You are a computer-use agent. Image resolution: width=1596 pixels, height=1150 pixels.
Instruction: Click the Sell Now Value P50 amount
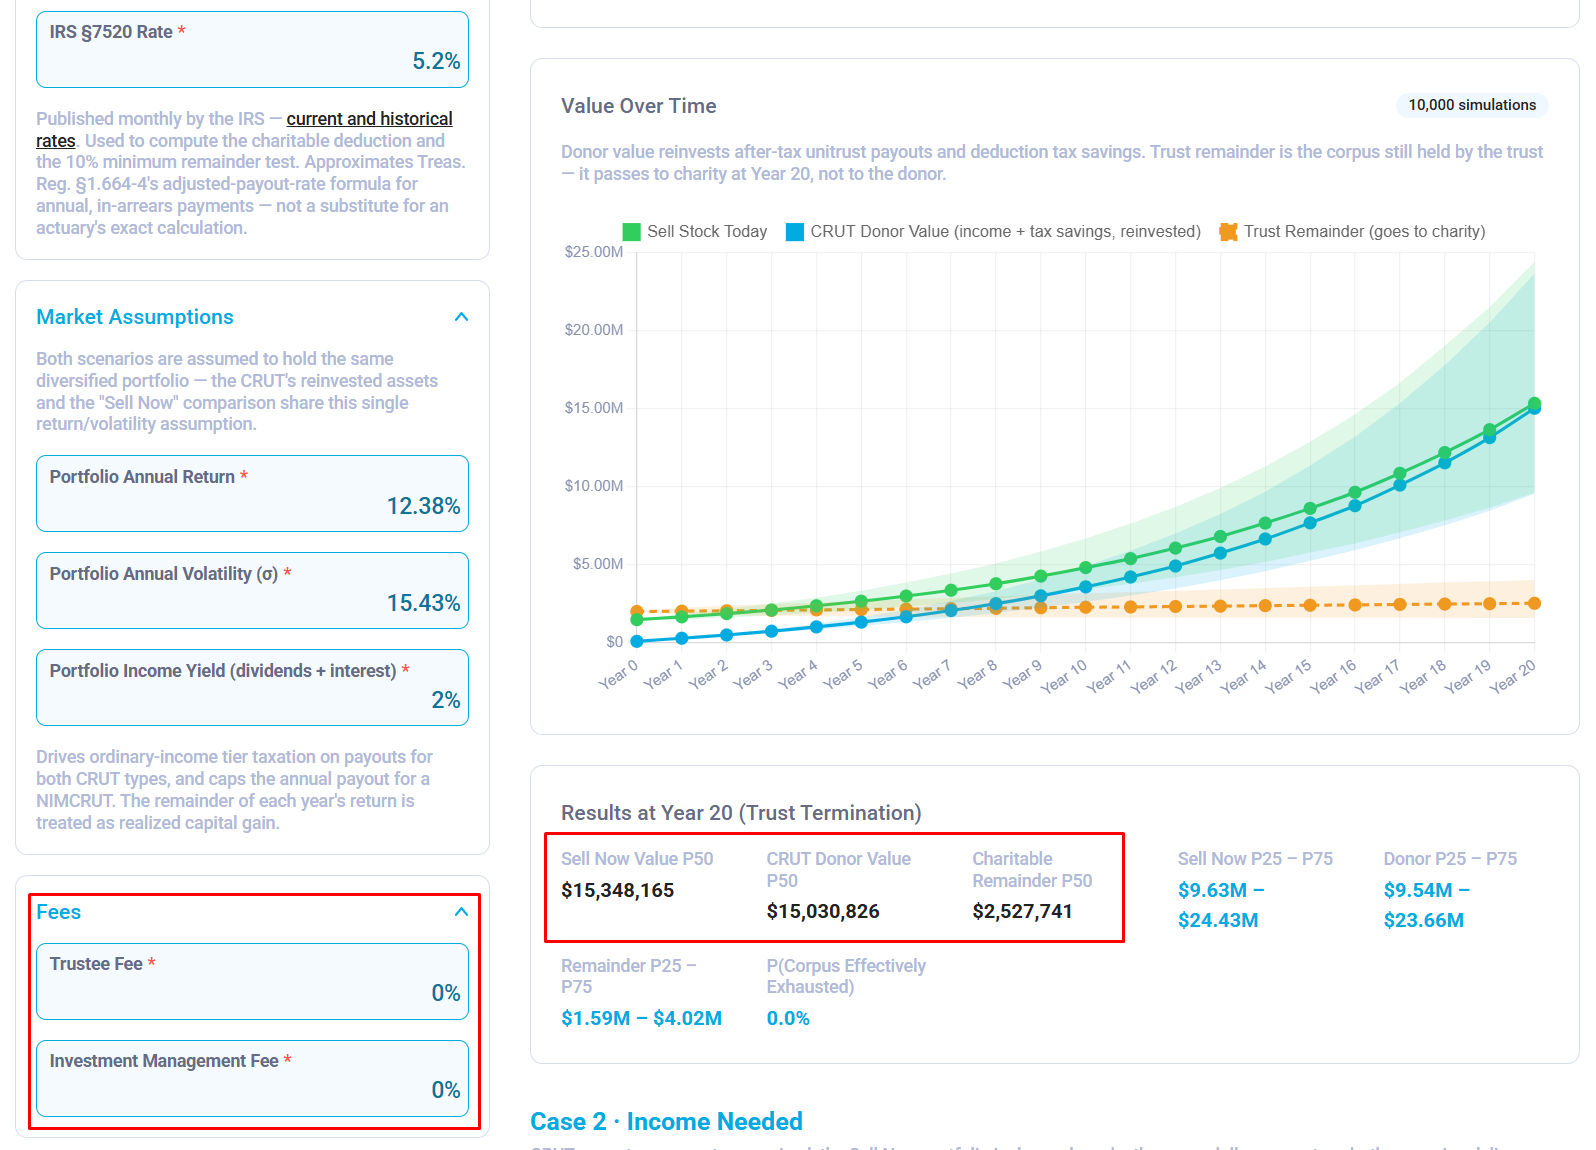tap(618, 890)
